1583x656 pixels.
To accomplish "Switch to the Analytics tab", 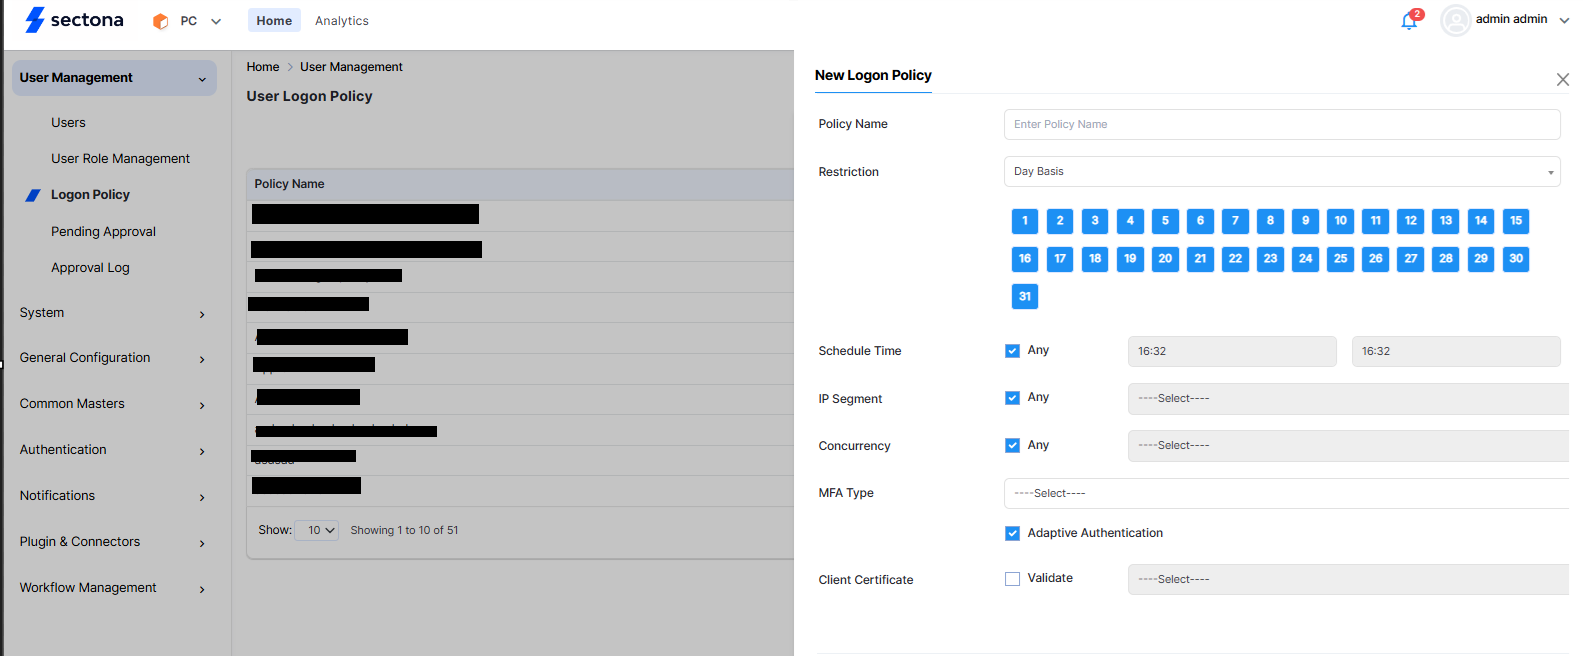I will (x=341, y=21).
